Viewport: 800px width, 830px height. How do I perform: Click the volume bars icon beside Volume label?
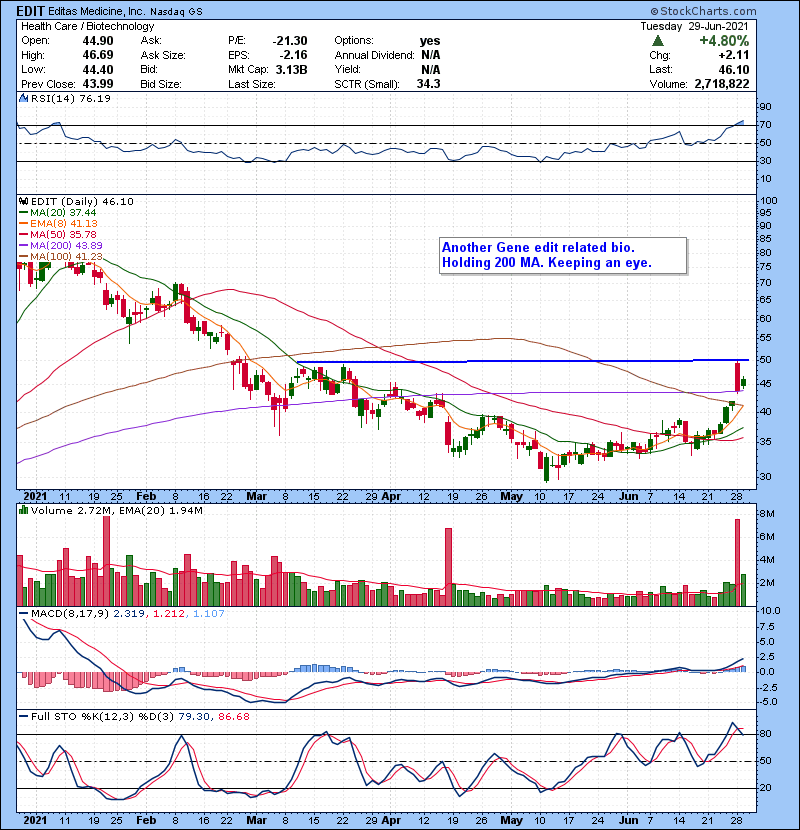pyautogui.click(x=23, y=510)
